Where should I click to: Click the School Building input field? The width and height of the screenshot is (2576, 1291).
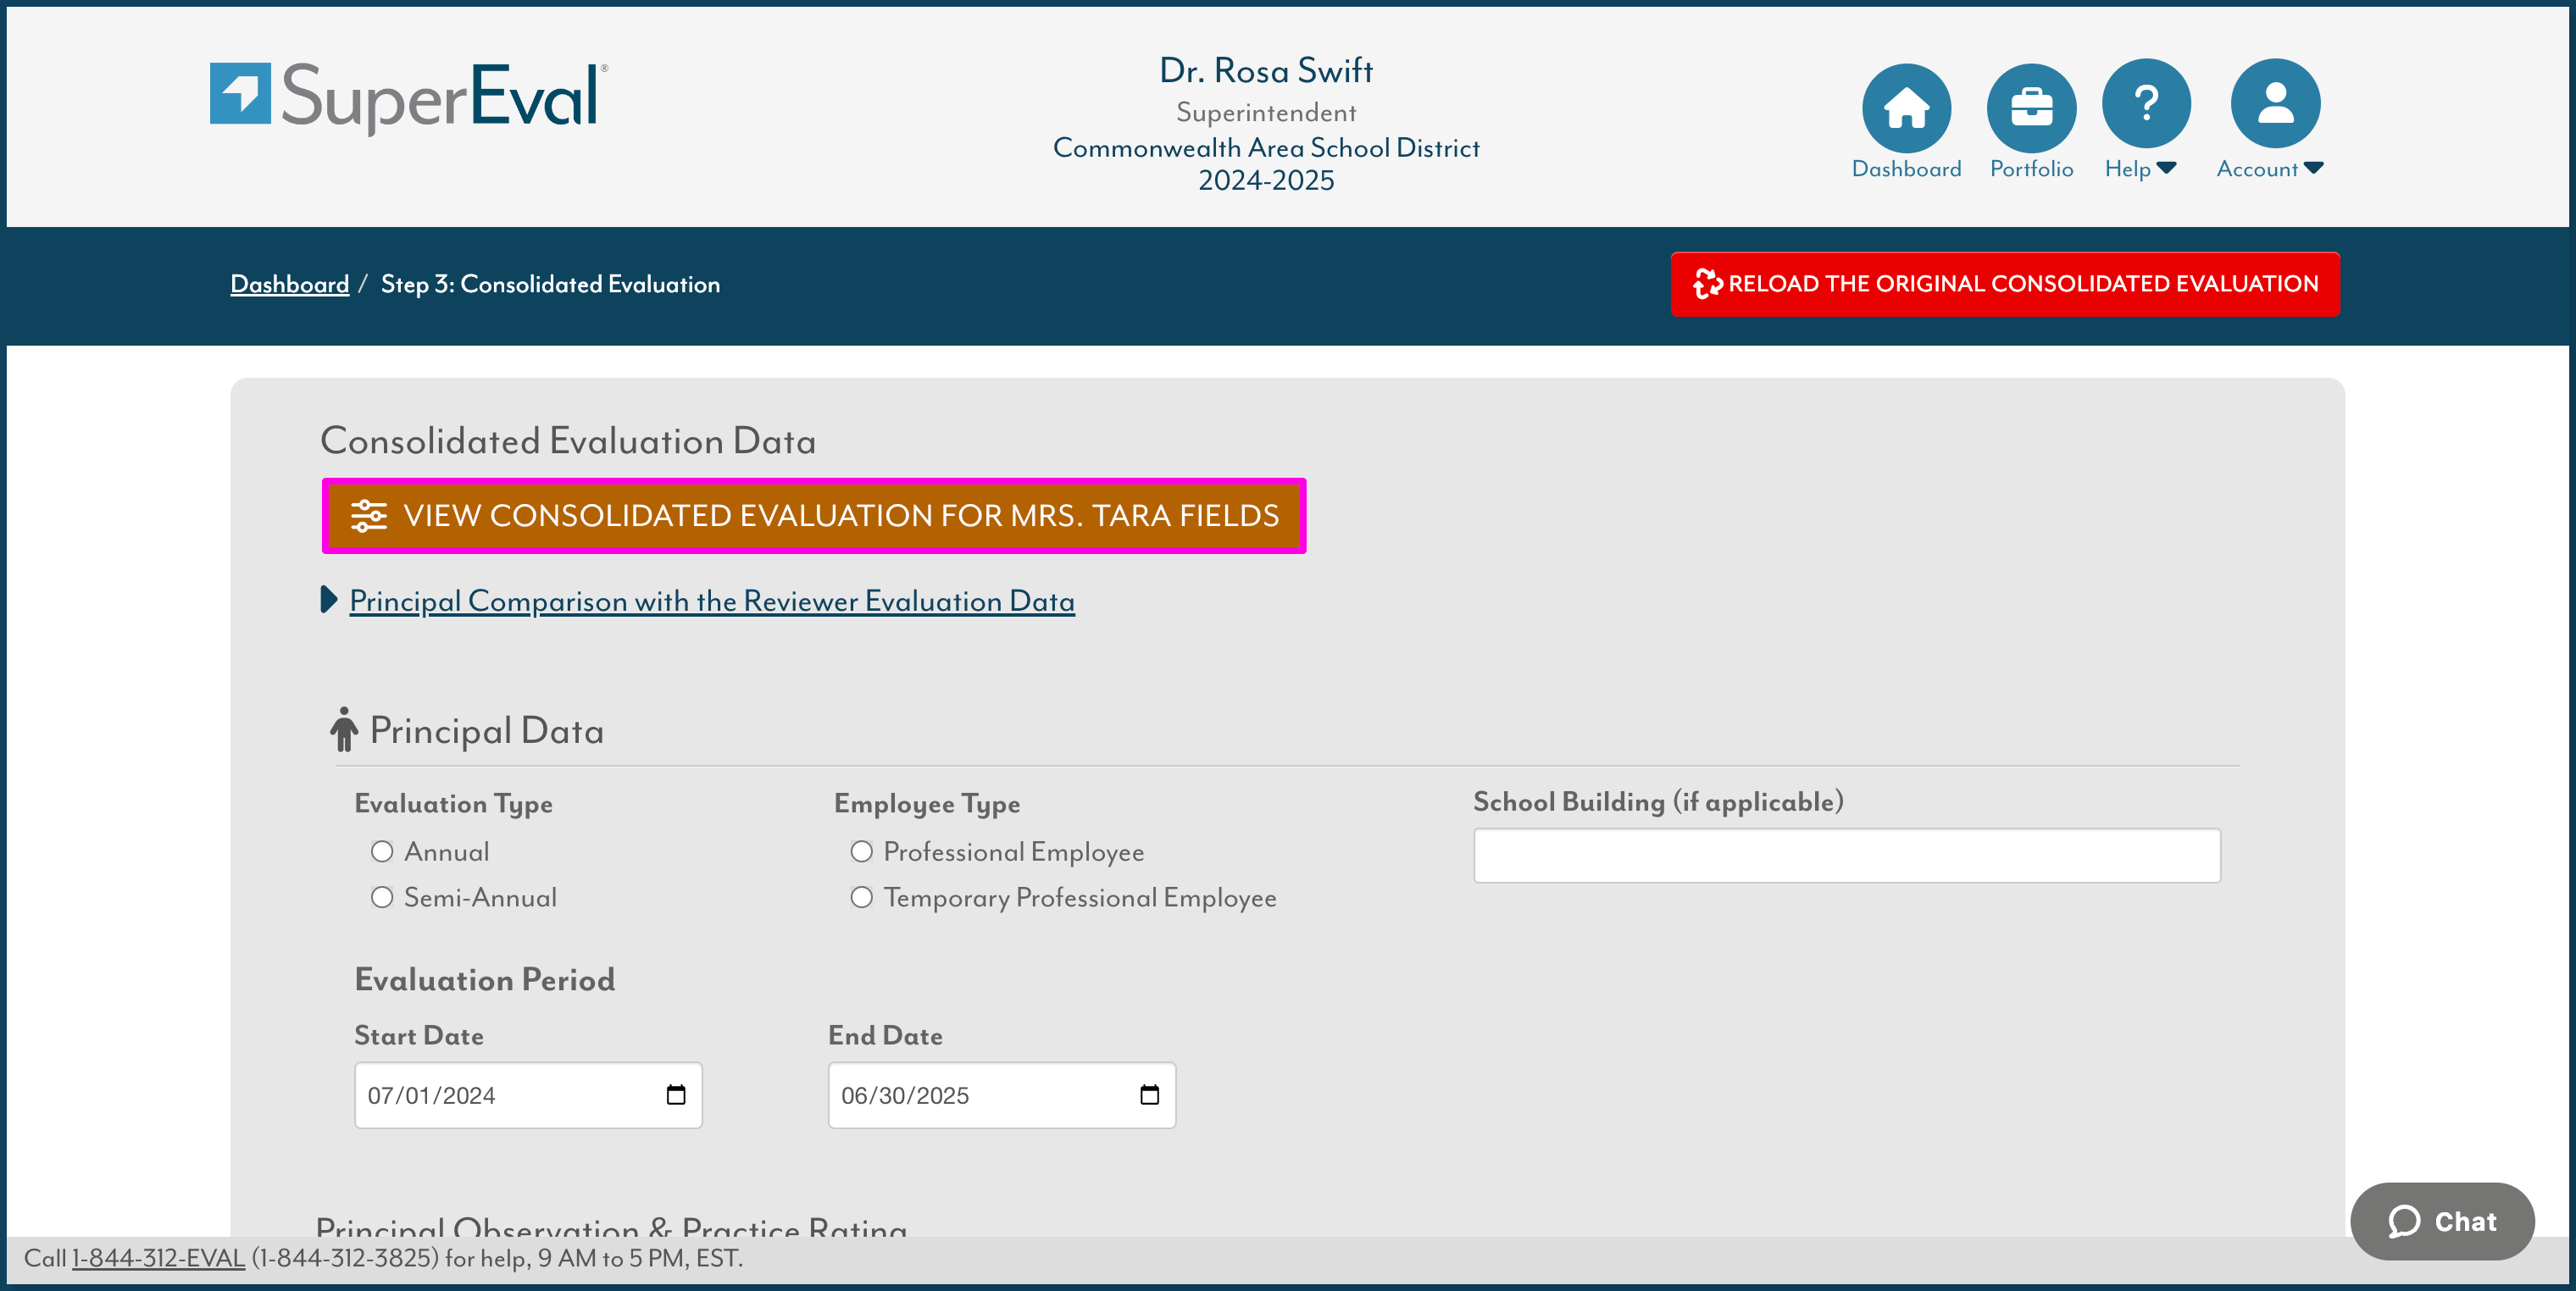(x=1846, y=855)
